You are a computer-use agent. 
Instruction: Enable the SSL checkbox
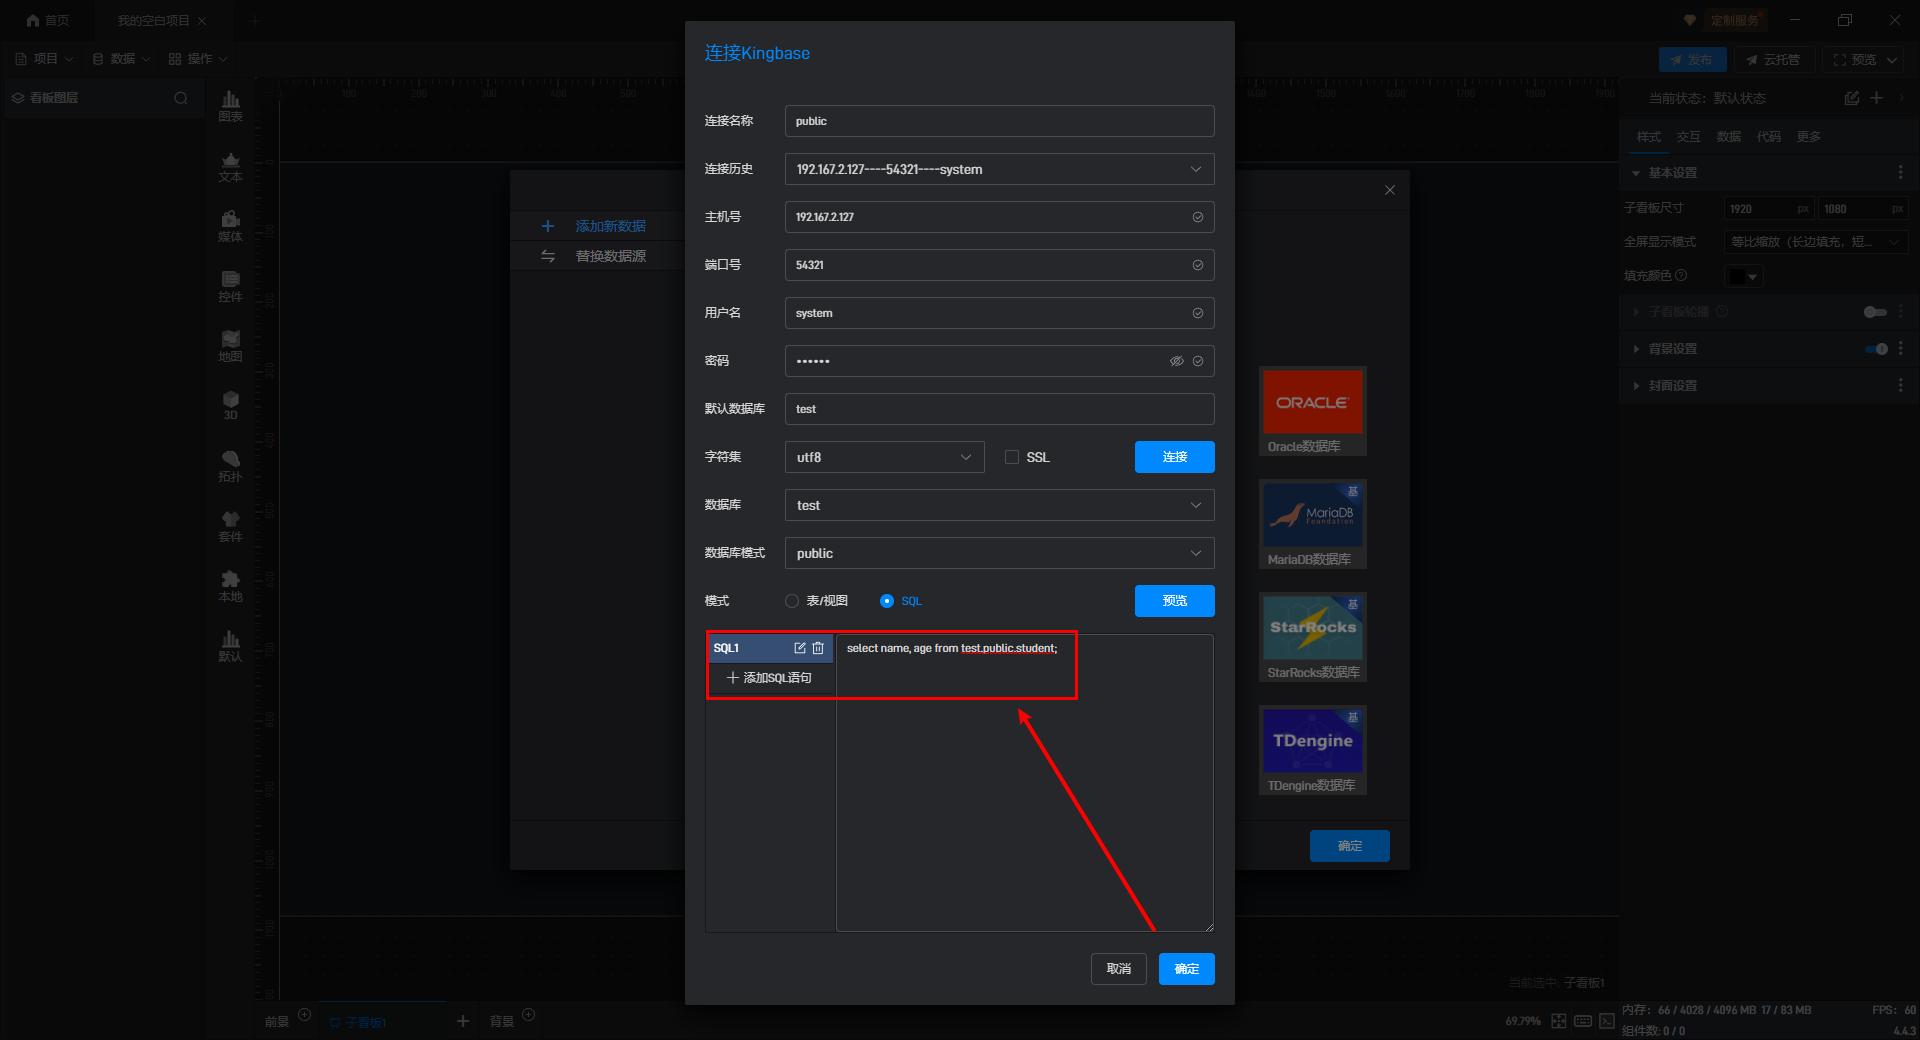[x=1012, y=457]
